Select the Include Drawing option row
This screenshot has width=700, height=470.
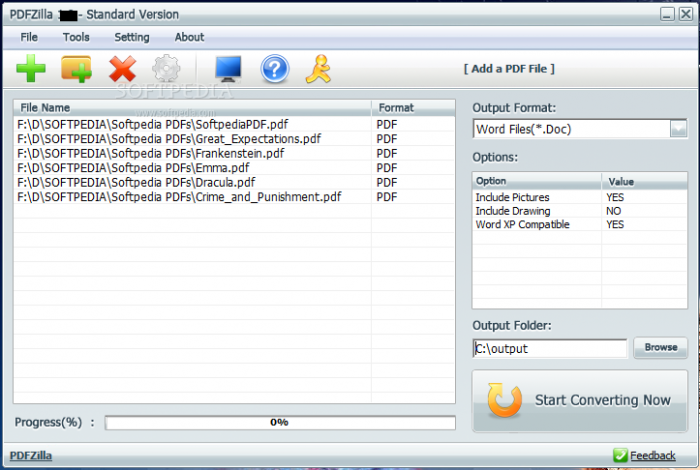tap(579, 211)
